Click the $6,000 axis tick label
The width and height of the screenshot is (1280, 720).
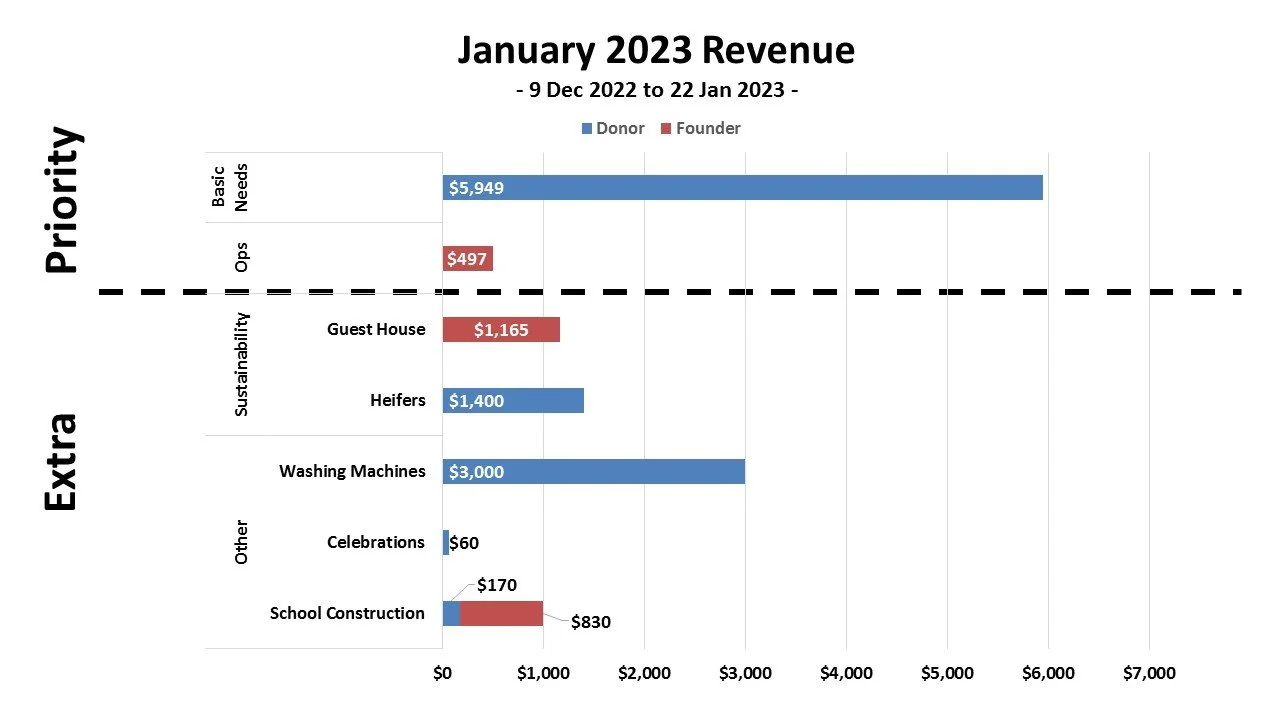tap(1048, 673)
